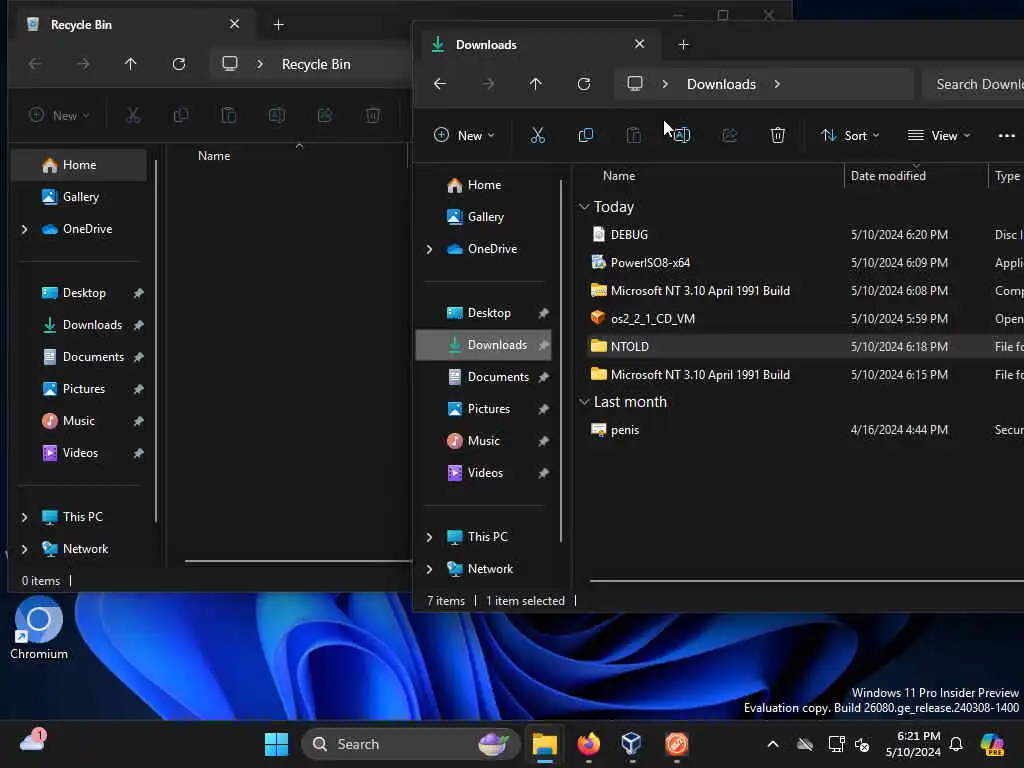Open weather widget on taskbar
The image size is (1024, 768).
[33, 741]
